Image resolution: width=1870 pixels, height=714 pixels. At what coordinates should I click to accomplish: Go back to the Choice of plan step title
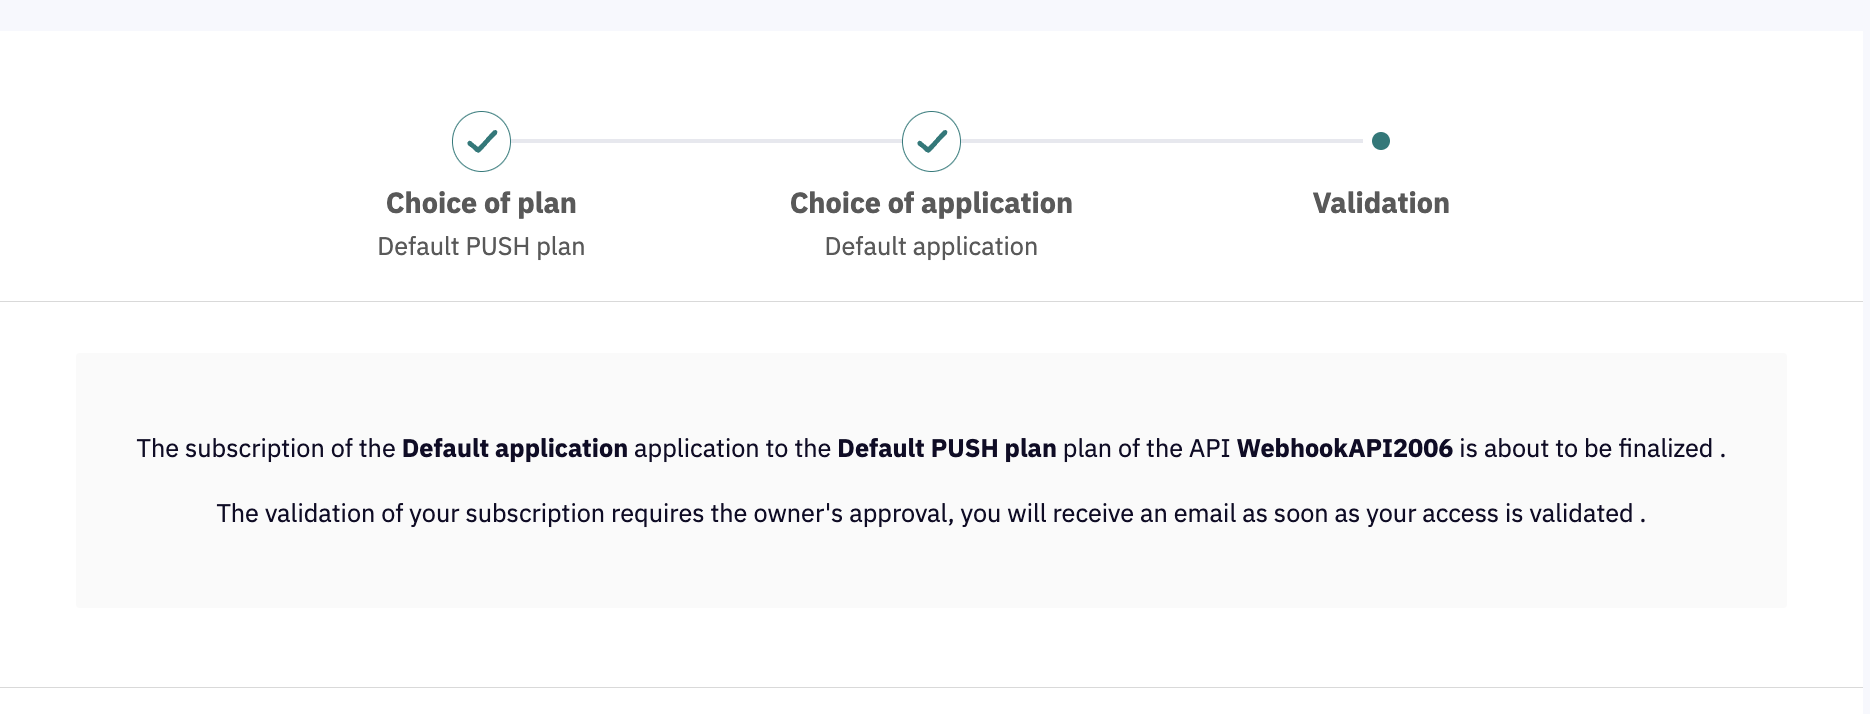pyautogui.click(x=481, y=203)
